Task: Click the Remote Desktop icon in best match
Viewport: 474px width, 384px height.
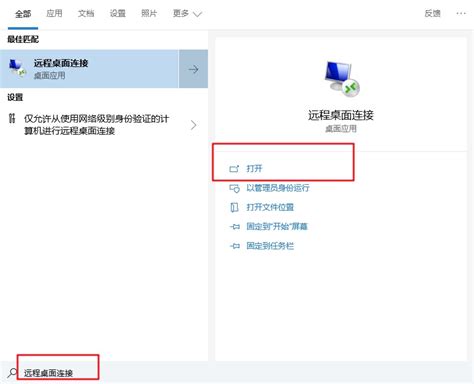Action: (17, 69)
